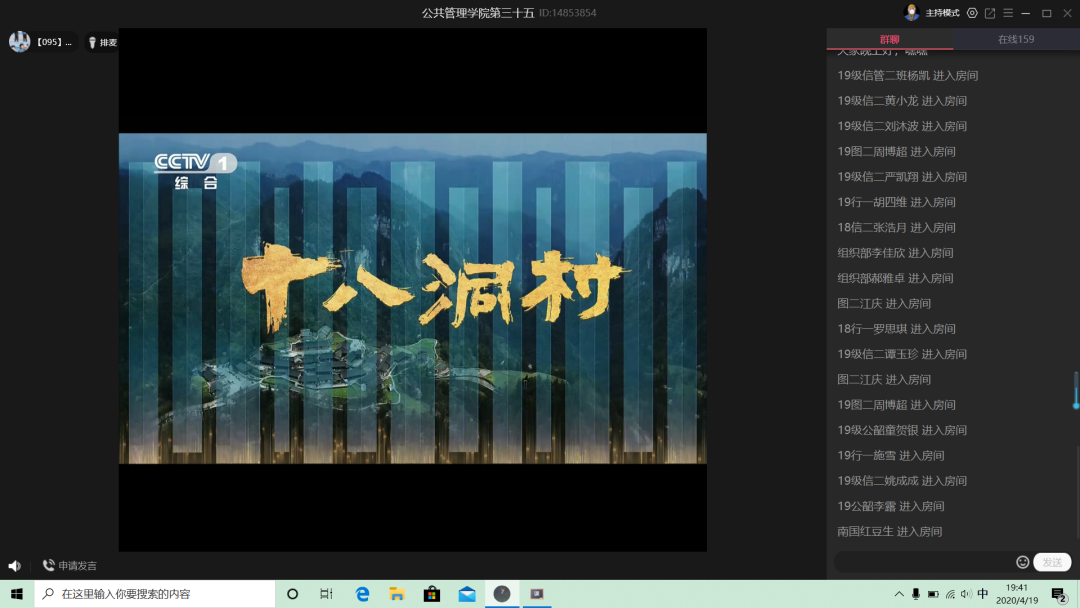Open File Explorer from taskbar
This screenshot has height=608, width=1080.
397,594
